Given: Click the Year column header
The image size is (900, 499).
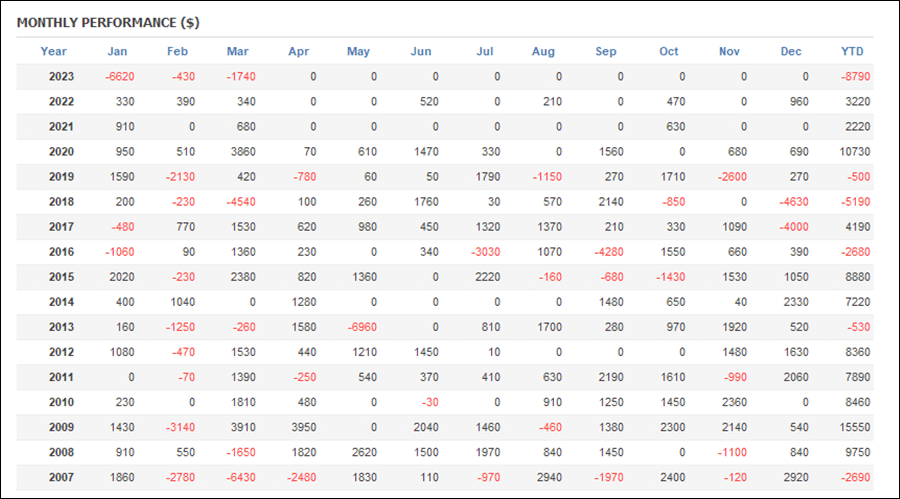Looking at the screenshot, I should click(x=53, y=51).
